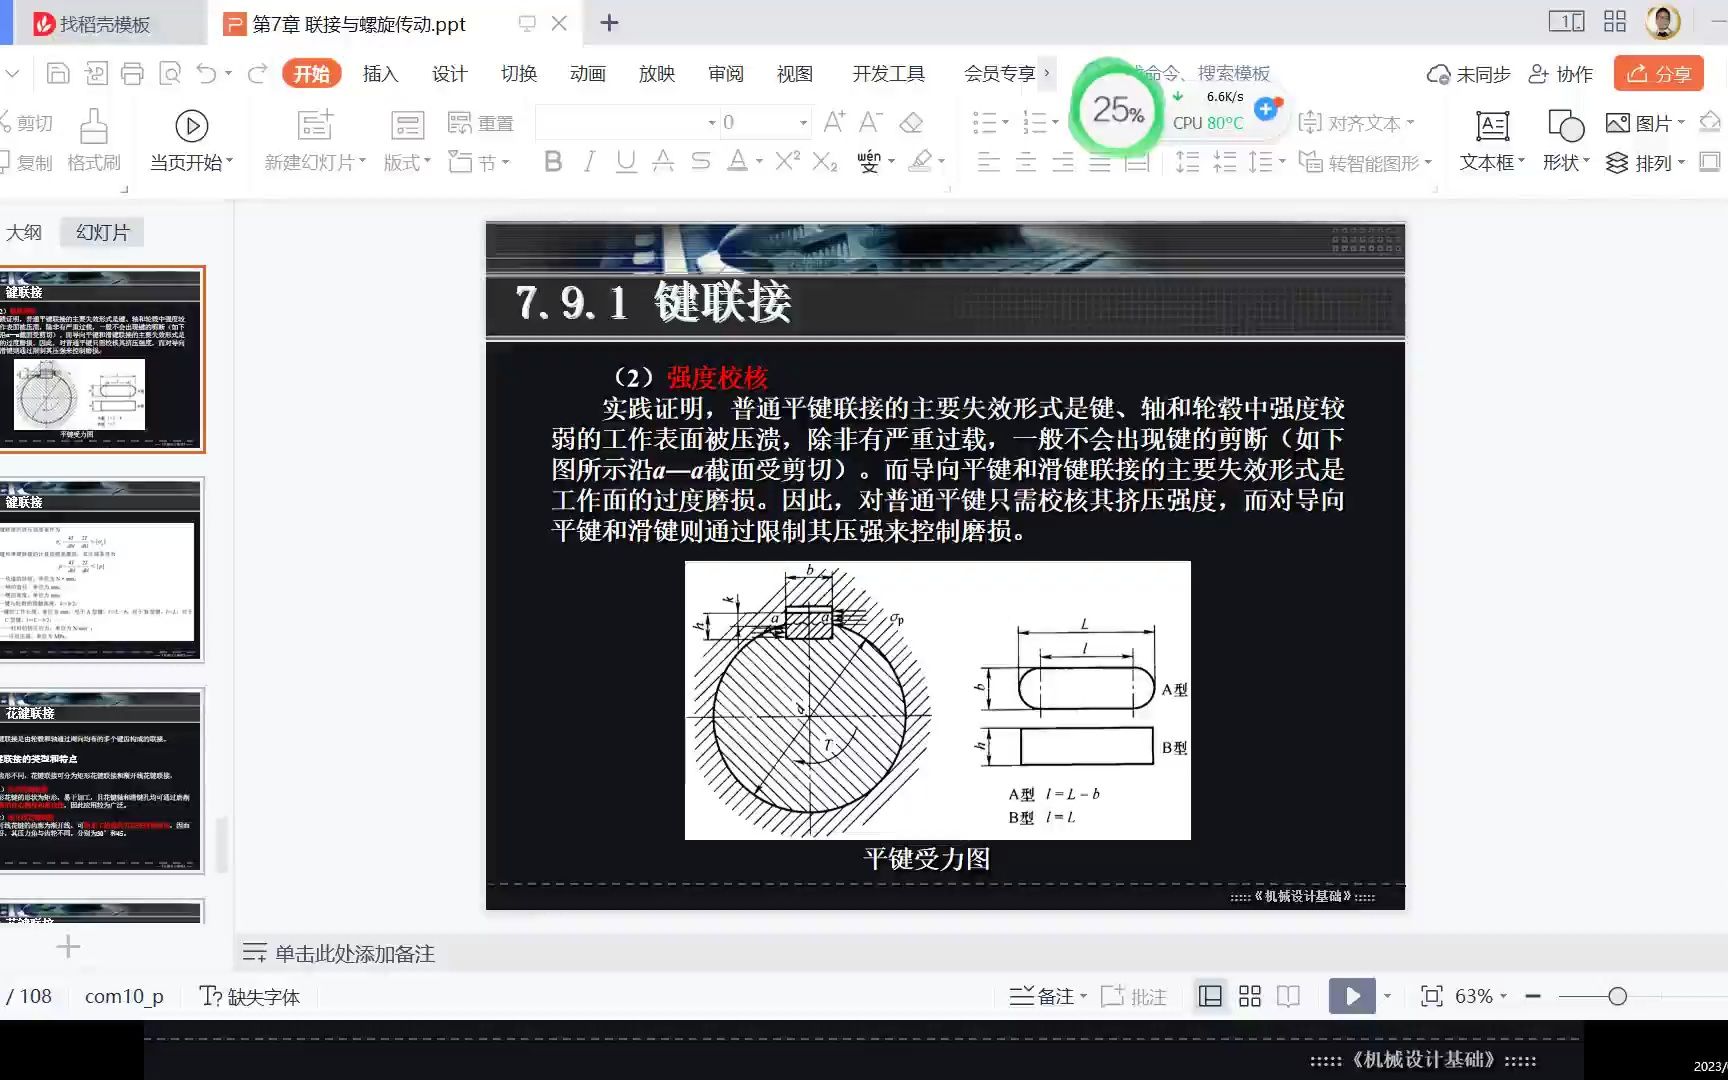Toggle the notes pane via 备注

coord(1046,996)
